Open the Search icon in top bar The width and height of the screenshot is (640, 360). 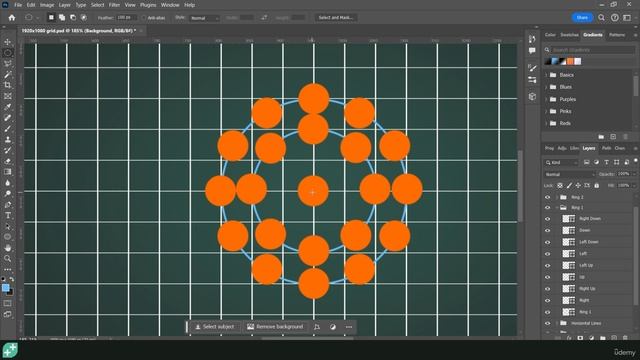pos(601,18)
